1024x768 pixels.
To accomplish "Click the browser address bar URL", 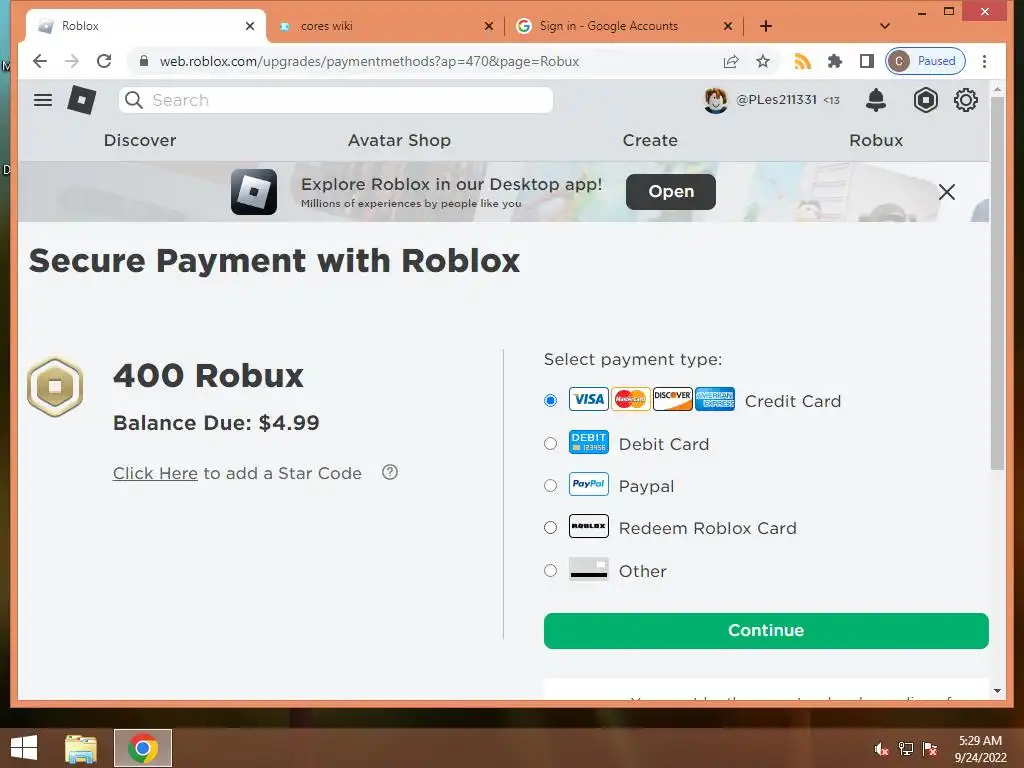I will pos(370,61).
